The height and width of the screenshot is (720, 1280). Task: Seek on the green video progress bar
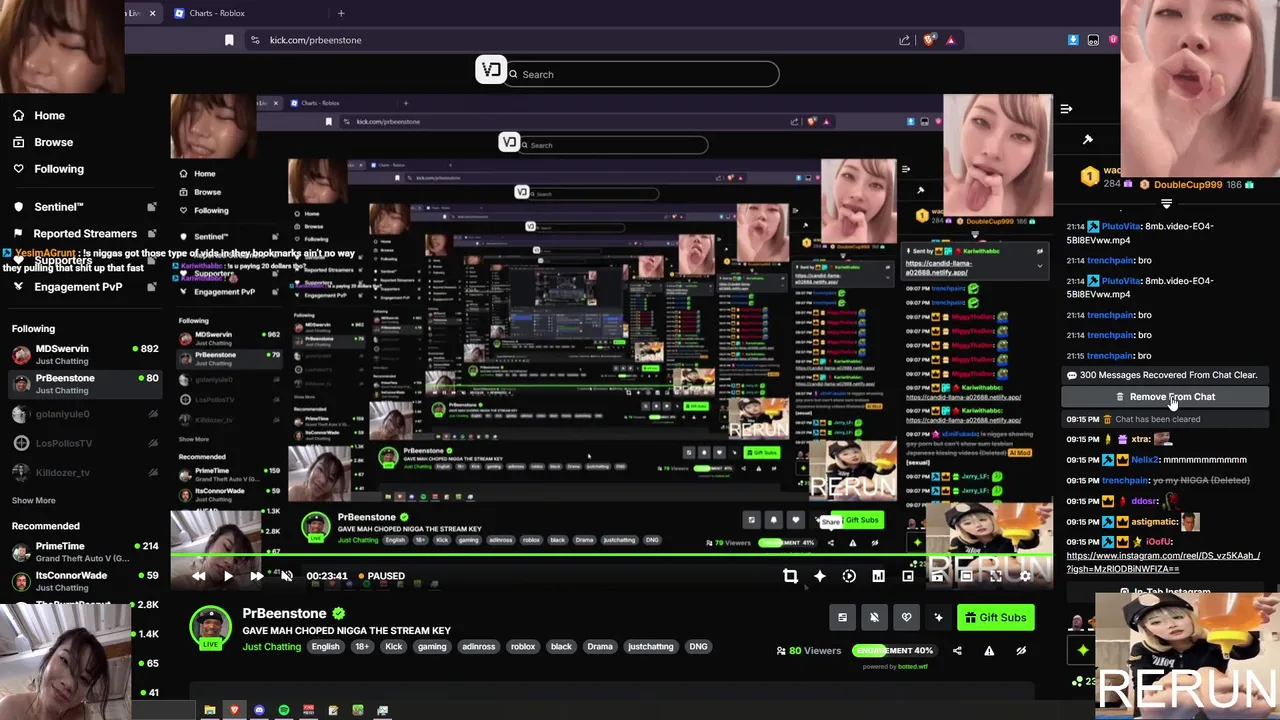(611, 557)
